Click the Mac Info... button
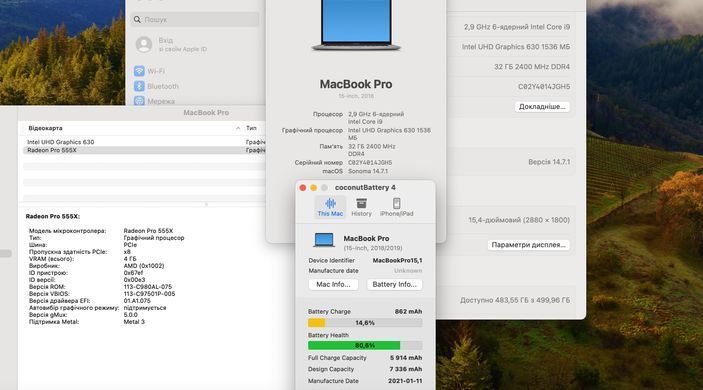This screenshot has height=390, width=703. point(333,284)
